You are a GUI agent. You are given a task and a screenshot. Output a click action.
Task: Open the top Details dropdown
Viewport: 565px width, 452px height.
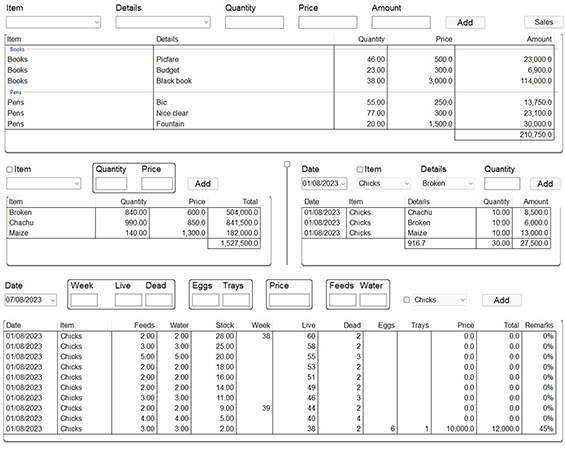point(163,22)
